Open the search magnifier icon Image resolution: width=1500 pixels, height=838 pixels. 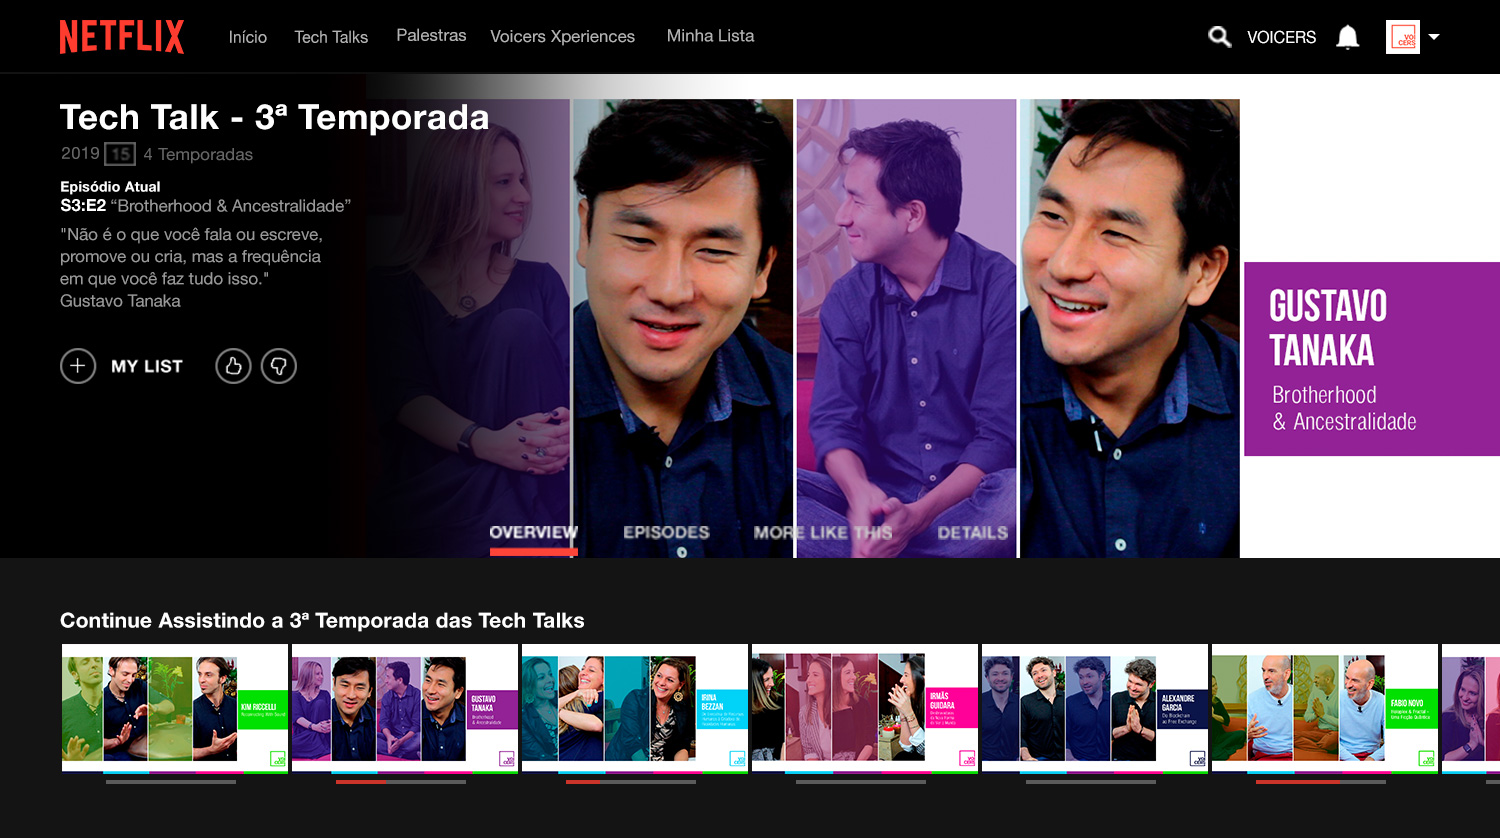(x=1219, y=37)
